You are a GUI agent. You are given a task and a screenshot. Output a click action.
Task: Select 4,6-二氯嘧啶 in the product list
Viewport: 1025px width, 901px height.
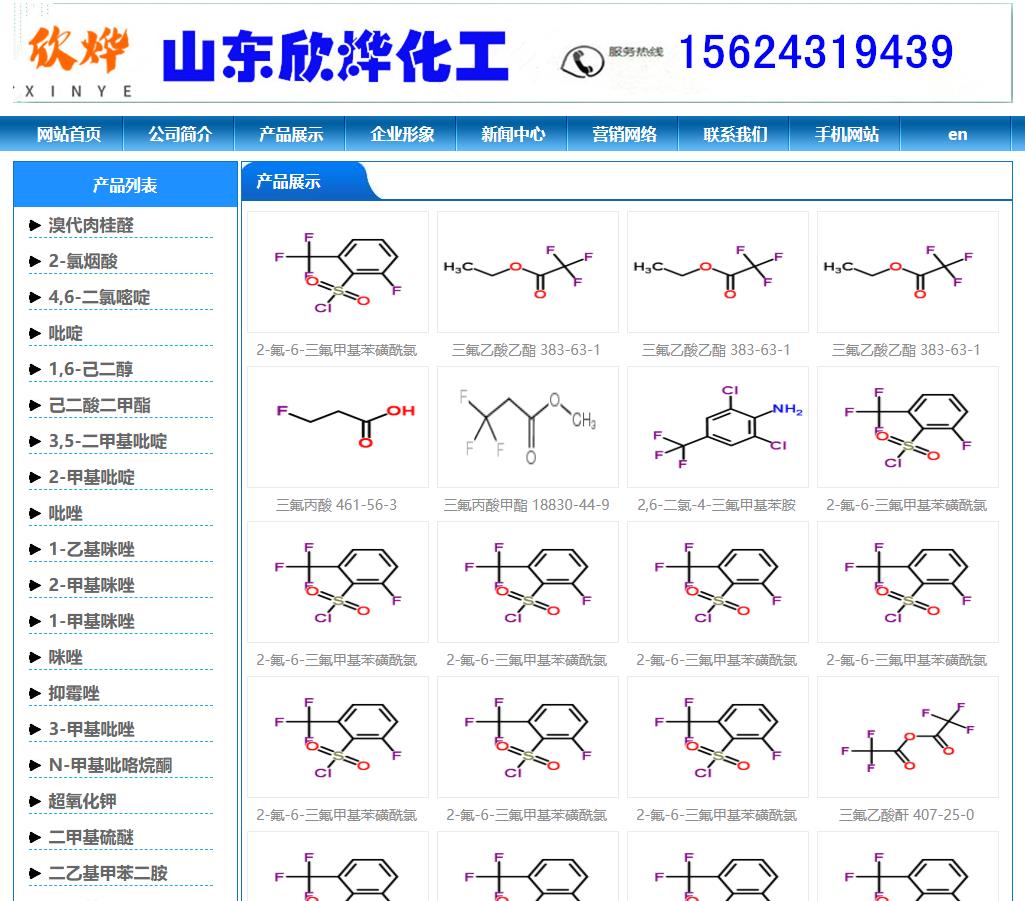99,298
